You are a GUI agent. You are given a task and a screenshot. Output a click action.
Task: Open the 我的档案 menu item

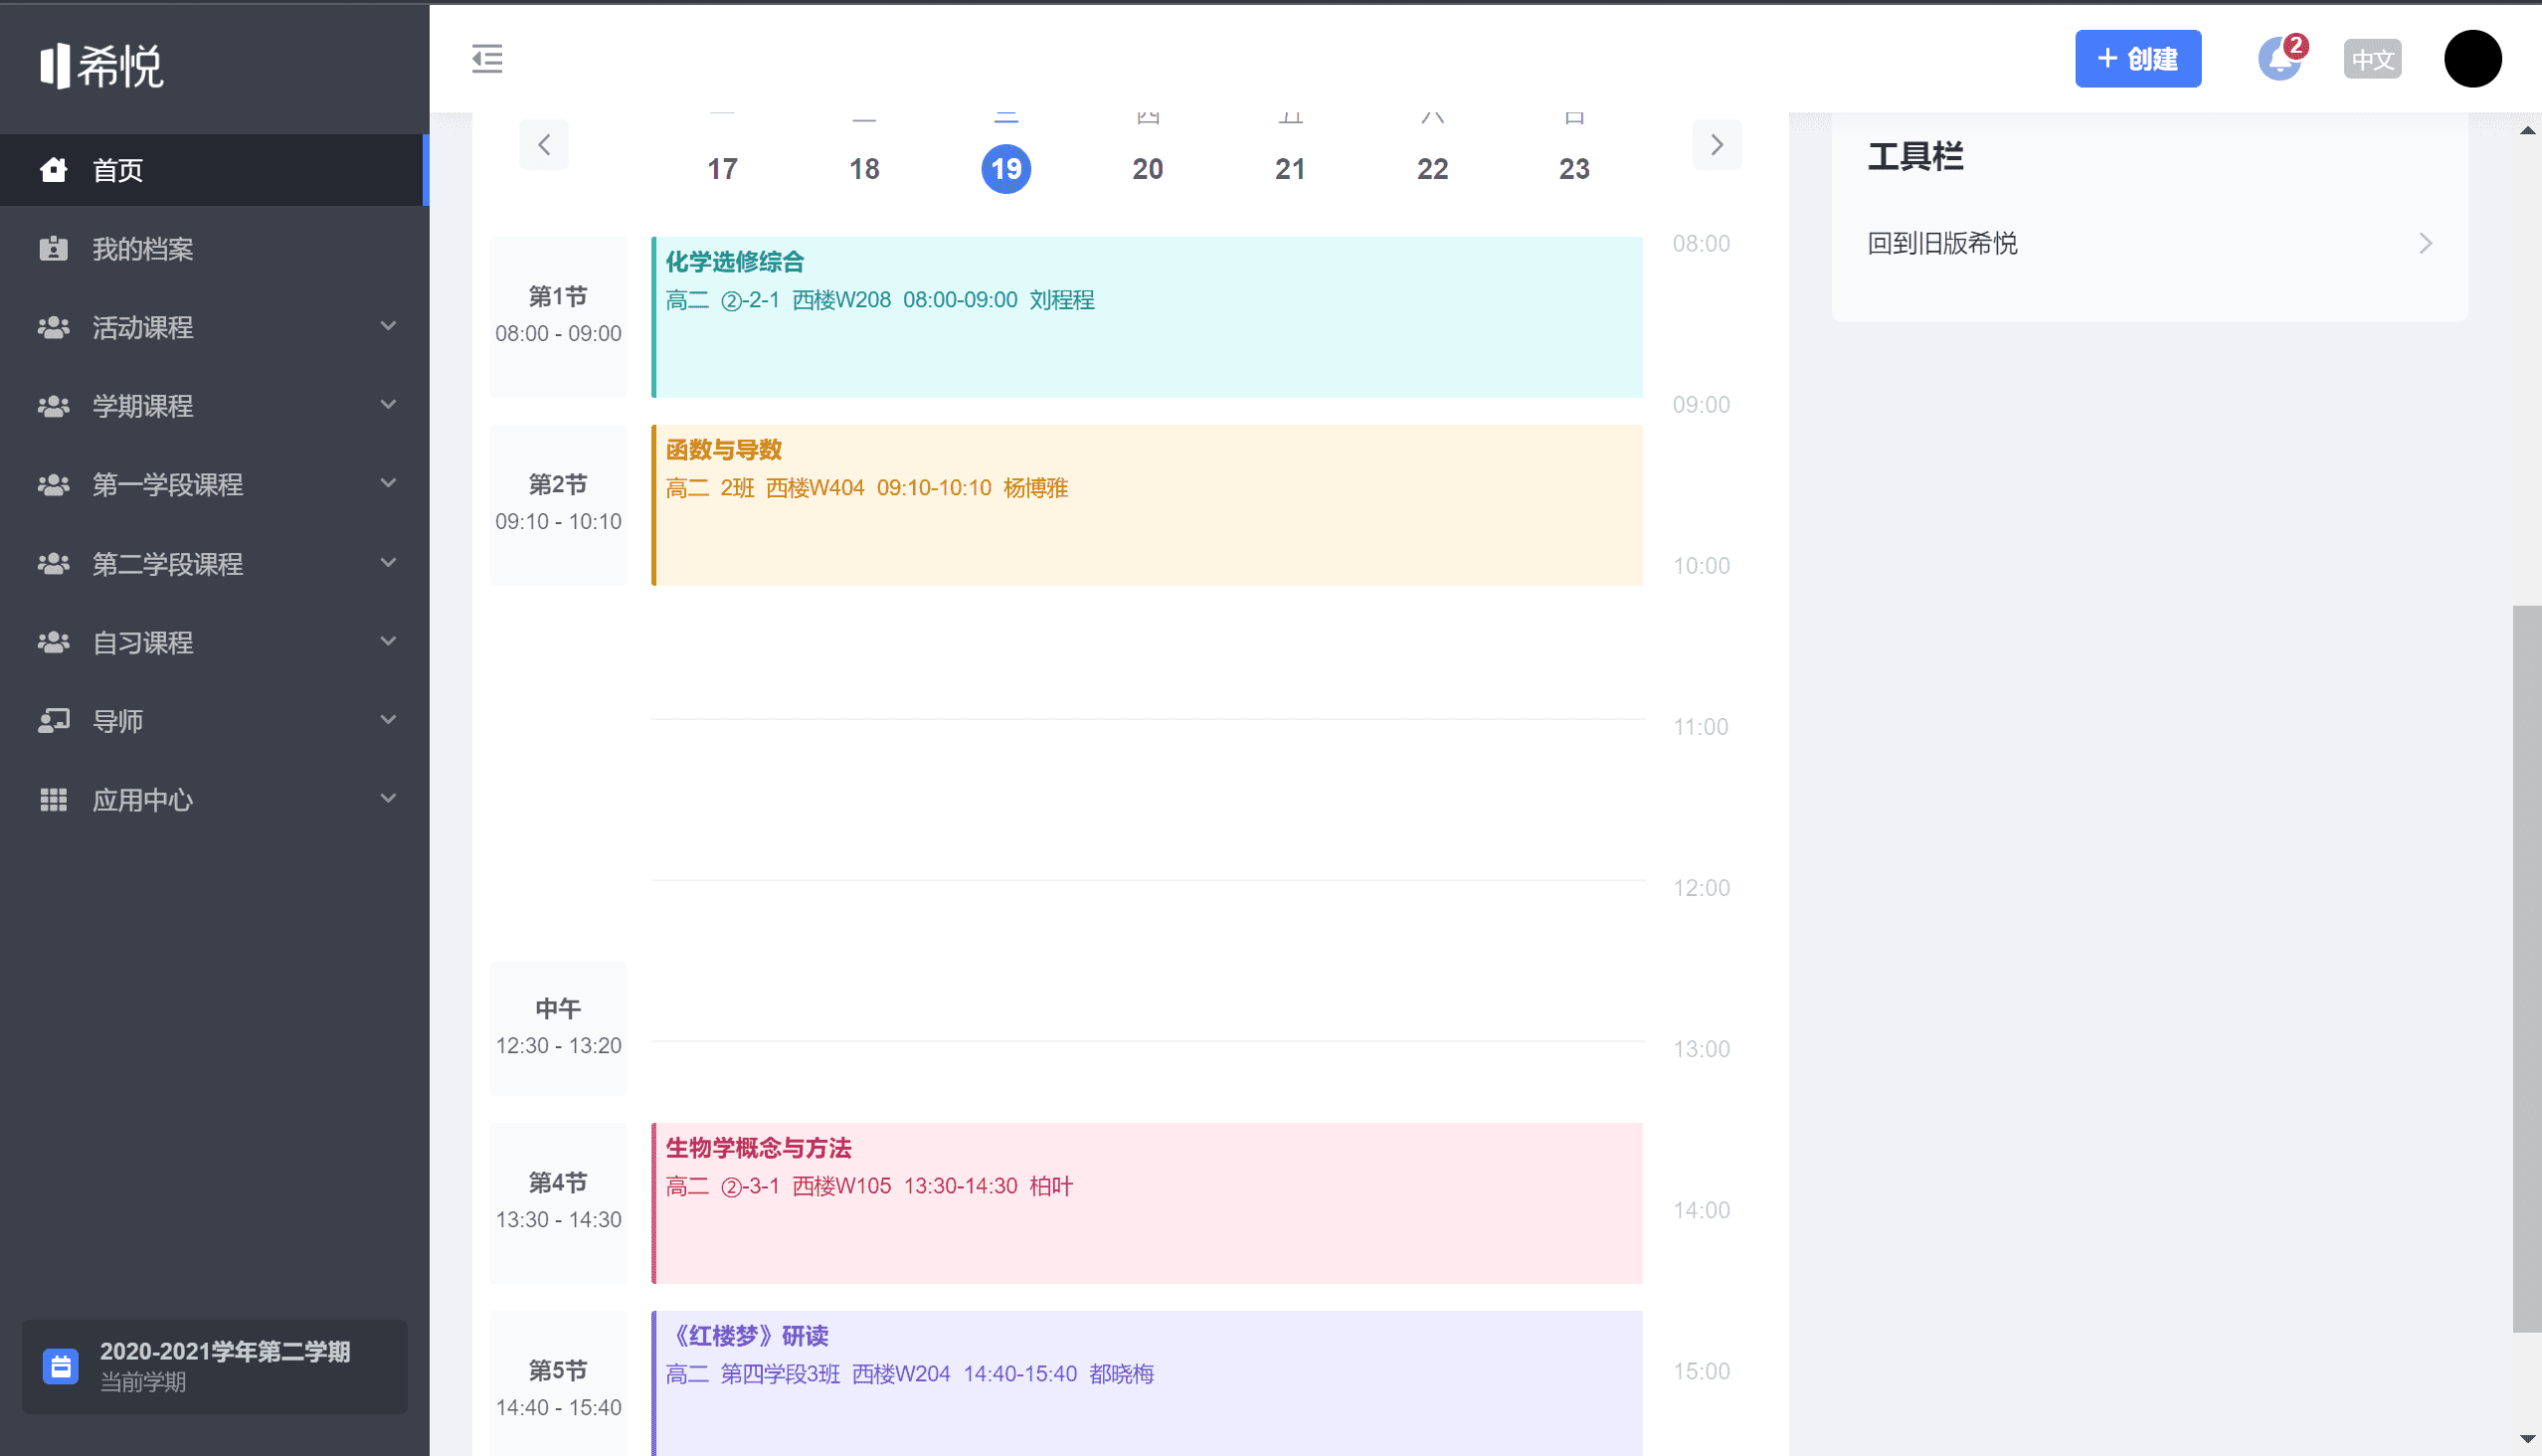pos(214,249)
